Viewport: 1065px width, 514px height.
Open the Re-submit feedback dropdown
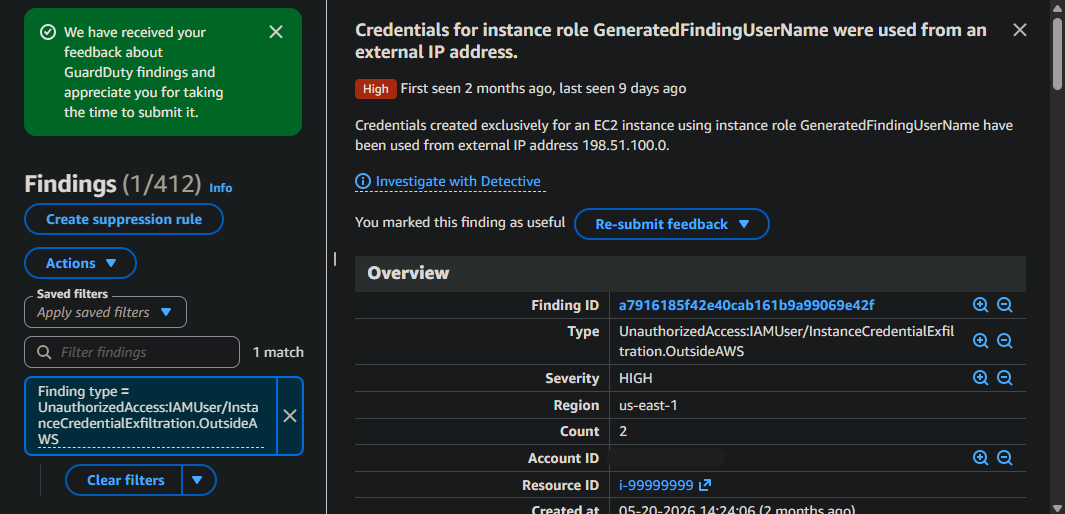[672, 224]
